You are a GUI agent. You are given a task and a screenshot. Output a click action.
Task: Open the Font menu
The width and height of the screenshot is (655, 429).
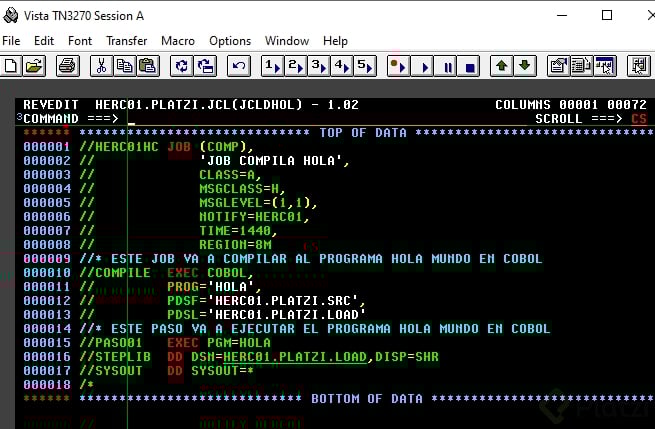(x=80, y=41)
